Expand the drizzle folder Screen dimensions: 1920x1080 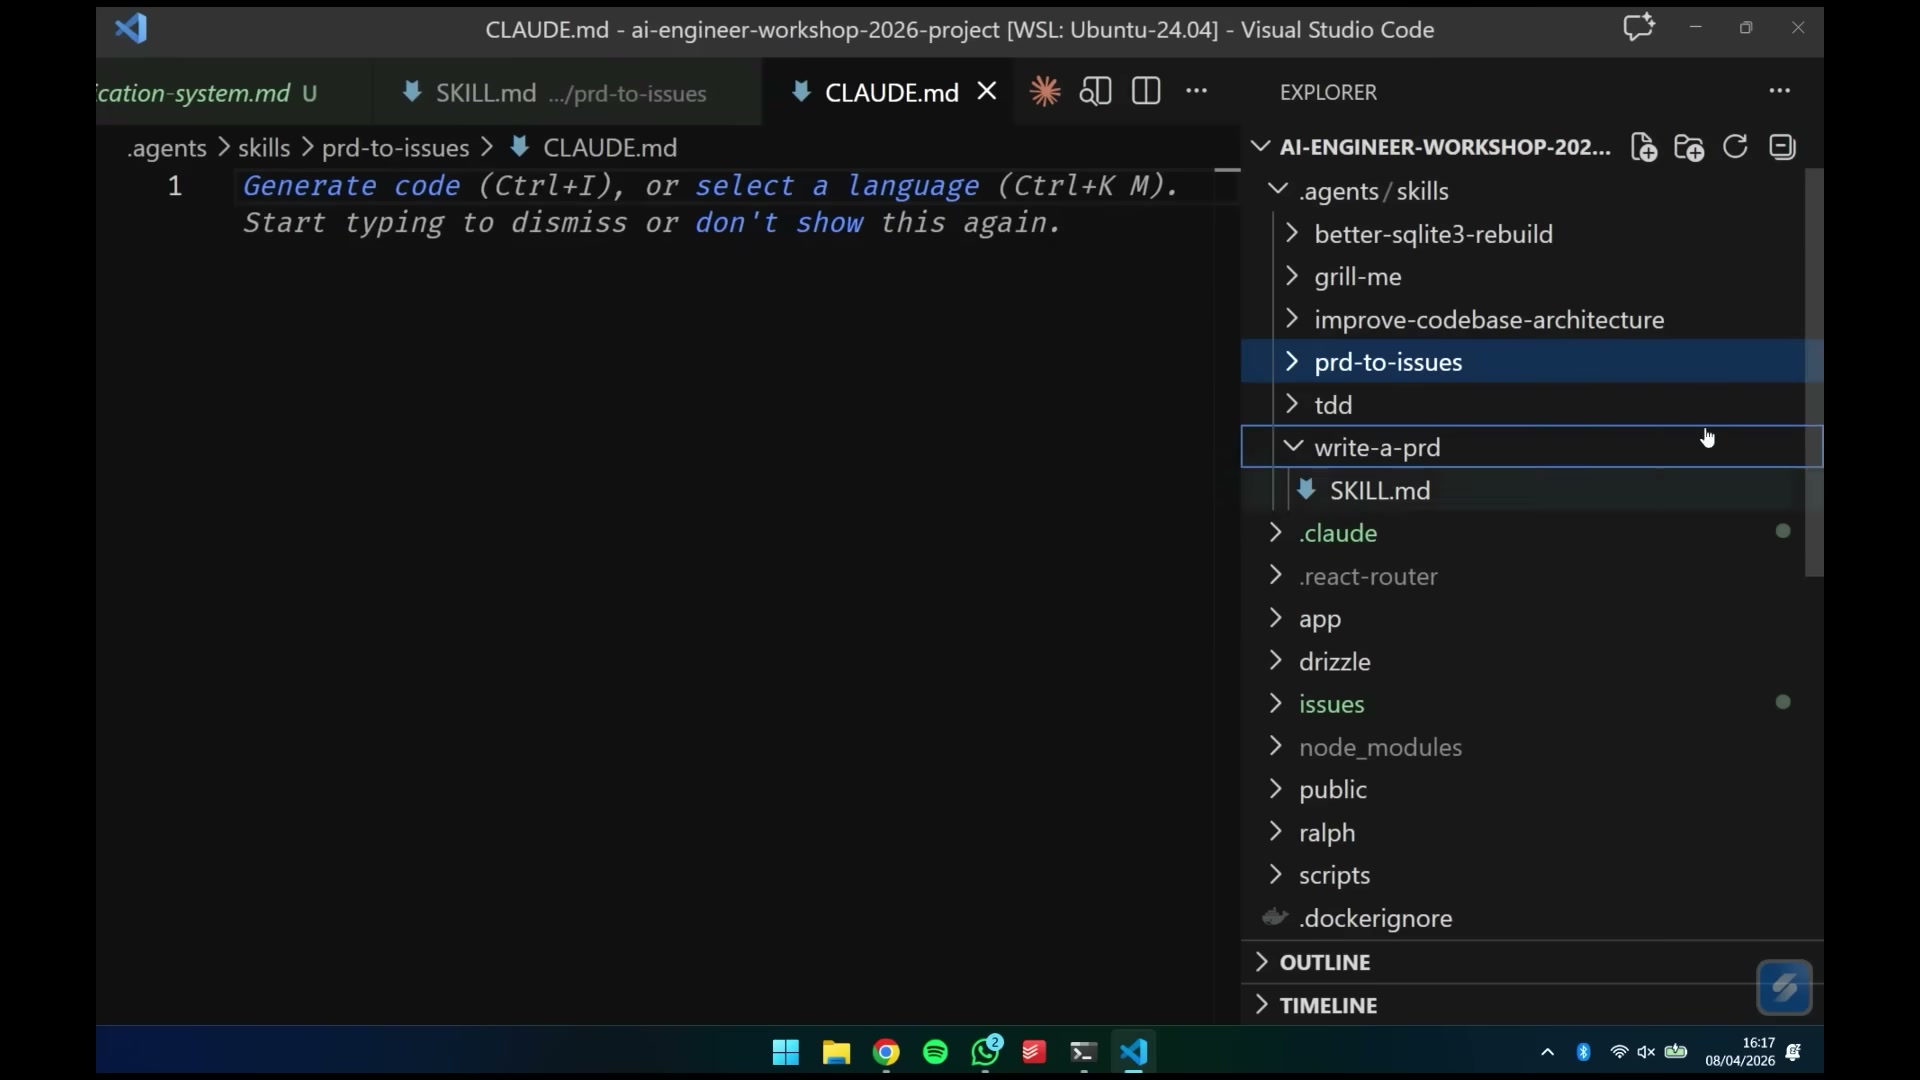pos(1530,662)
